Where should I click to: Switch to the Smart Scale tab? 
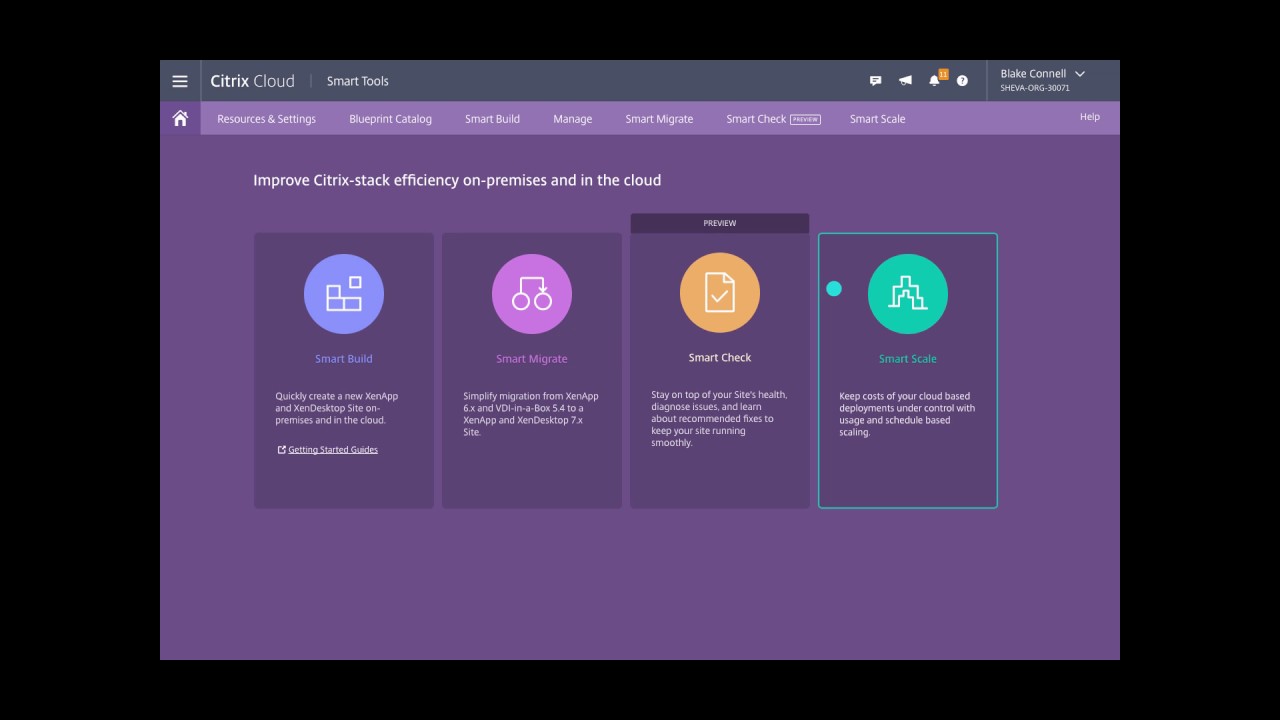[x=877, y=119]
